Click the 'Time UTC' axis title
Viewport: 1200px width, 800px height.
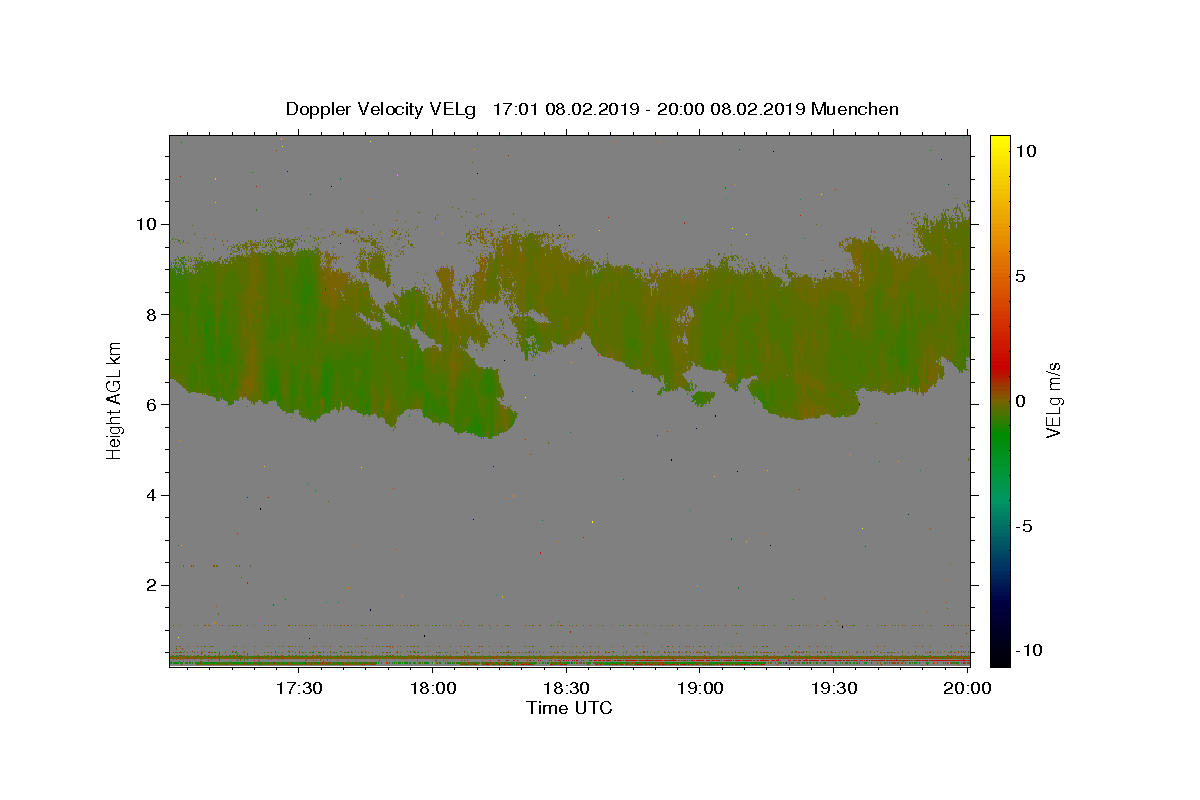coord(569,708)
